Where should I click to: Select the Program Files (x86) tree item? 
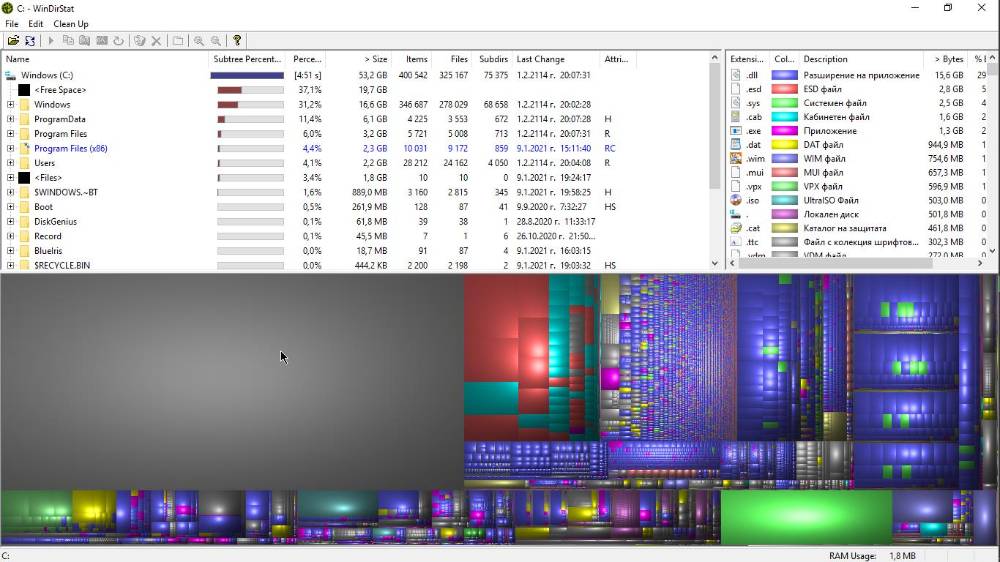(71, 149)
